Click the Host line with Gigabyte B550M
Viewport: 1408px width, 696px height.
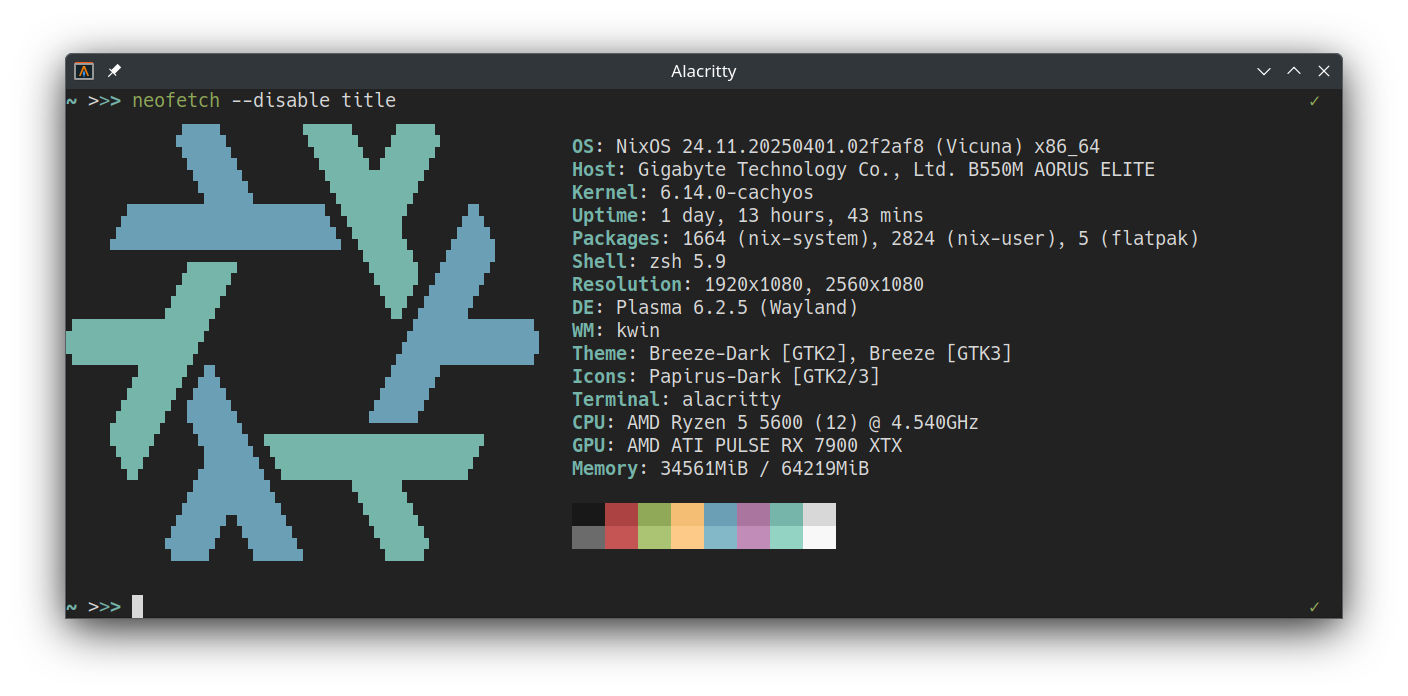click(x=864, y=169)
